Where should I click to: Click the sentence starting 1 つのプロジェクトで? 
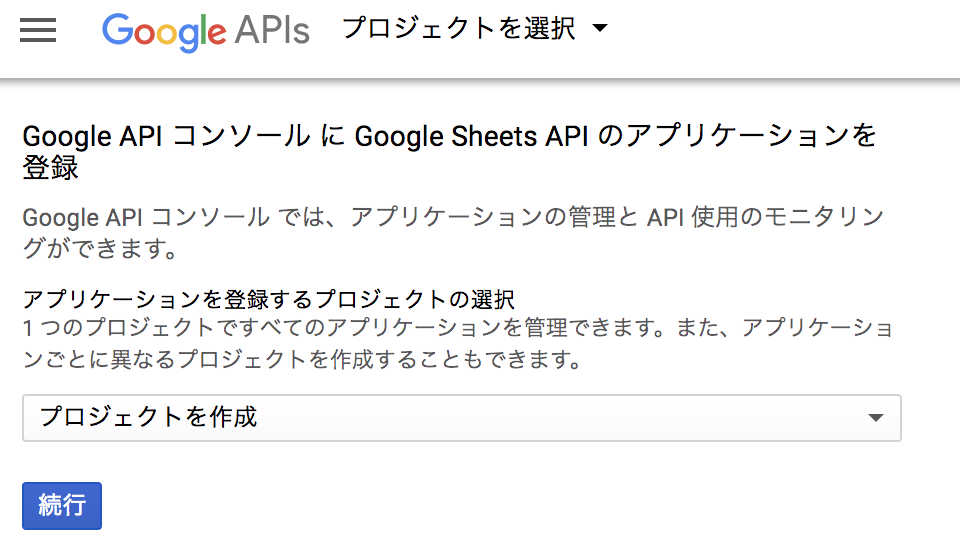[458, 328]
